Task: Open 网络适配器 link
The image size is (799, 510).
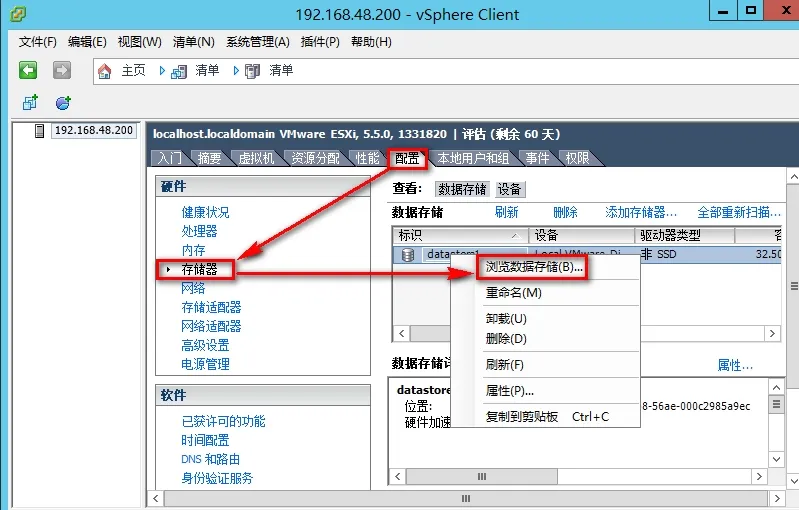Action: 211,326
